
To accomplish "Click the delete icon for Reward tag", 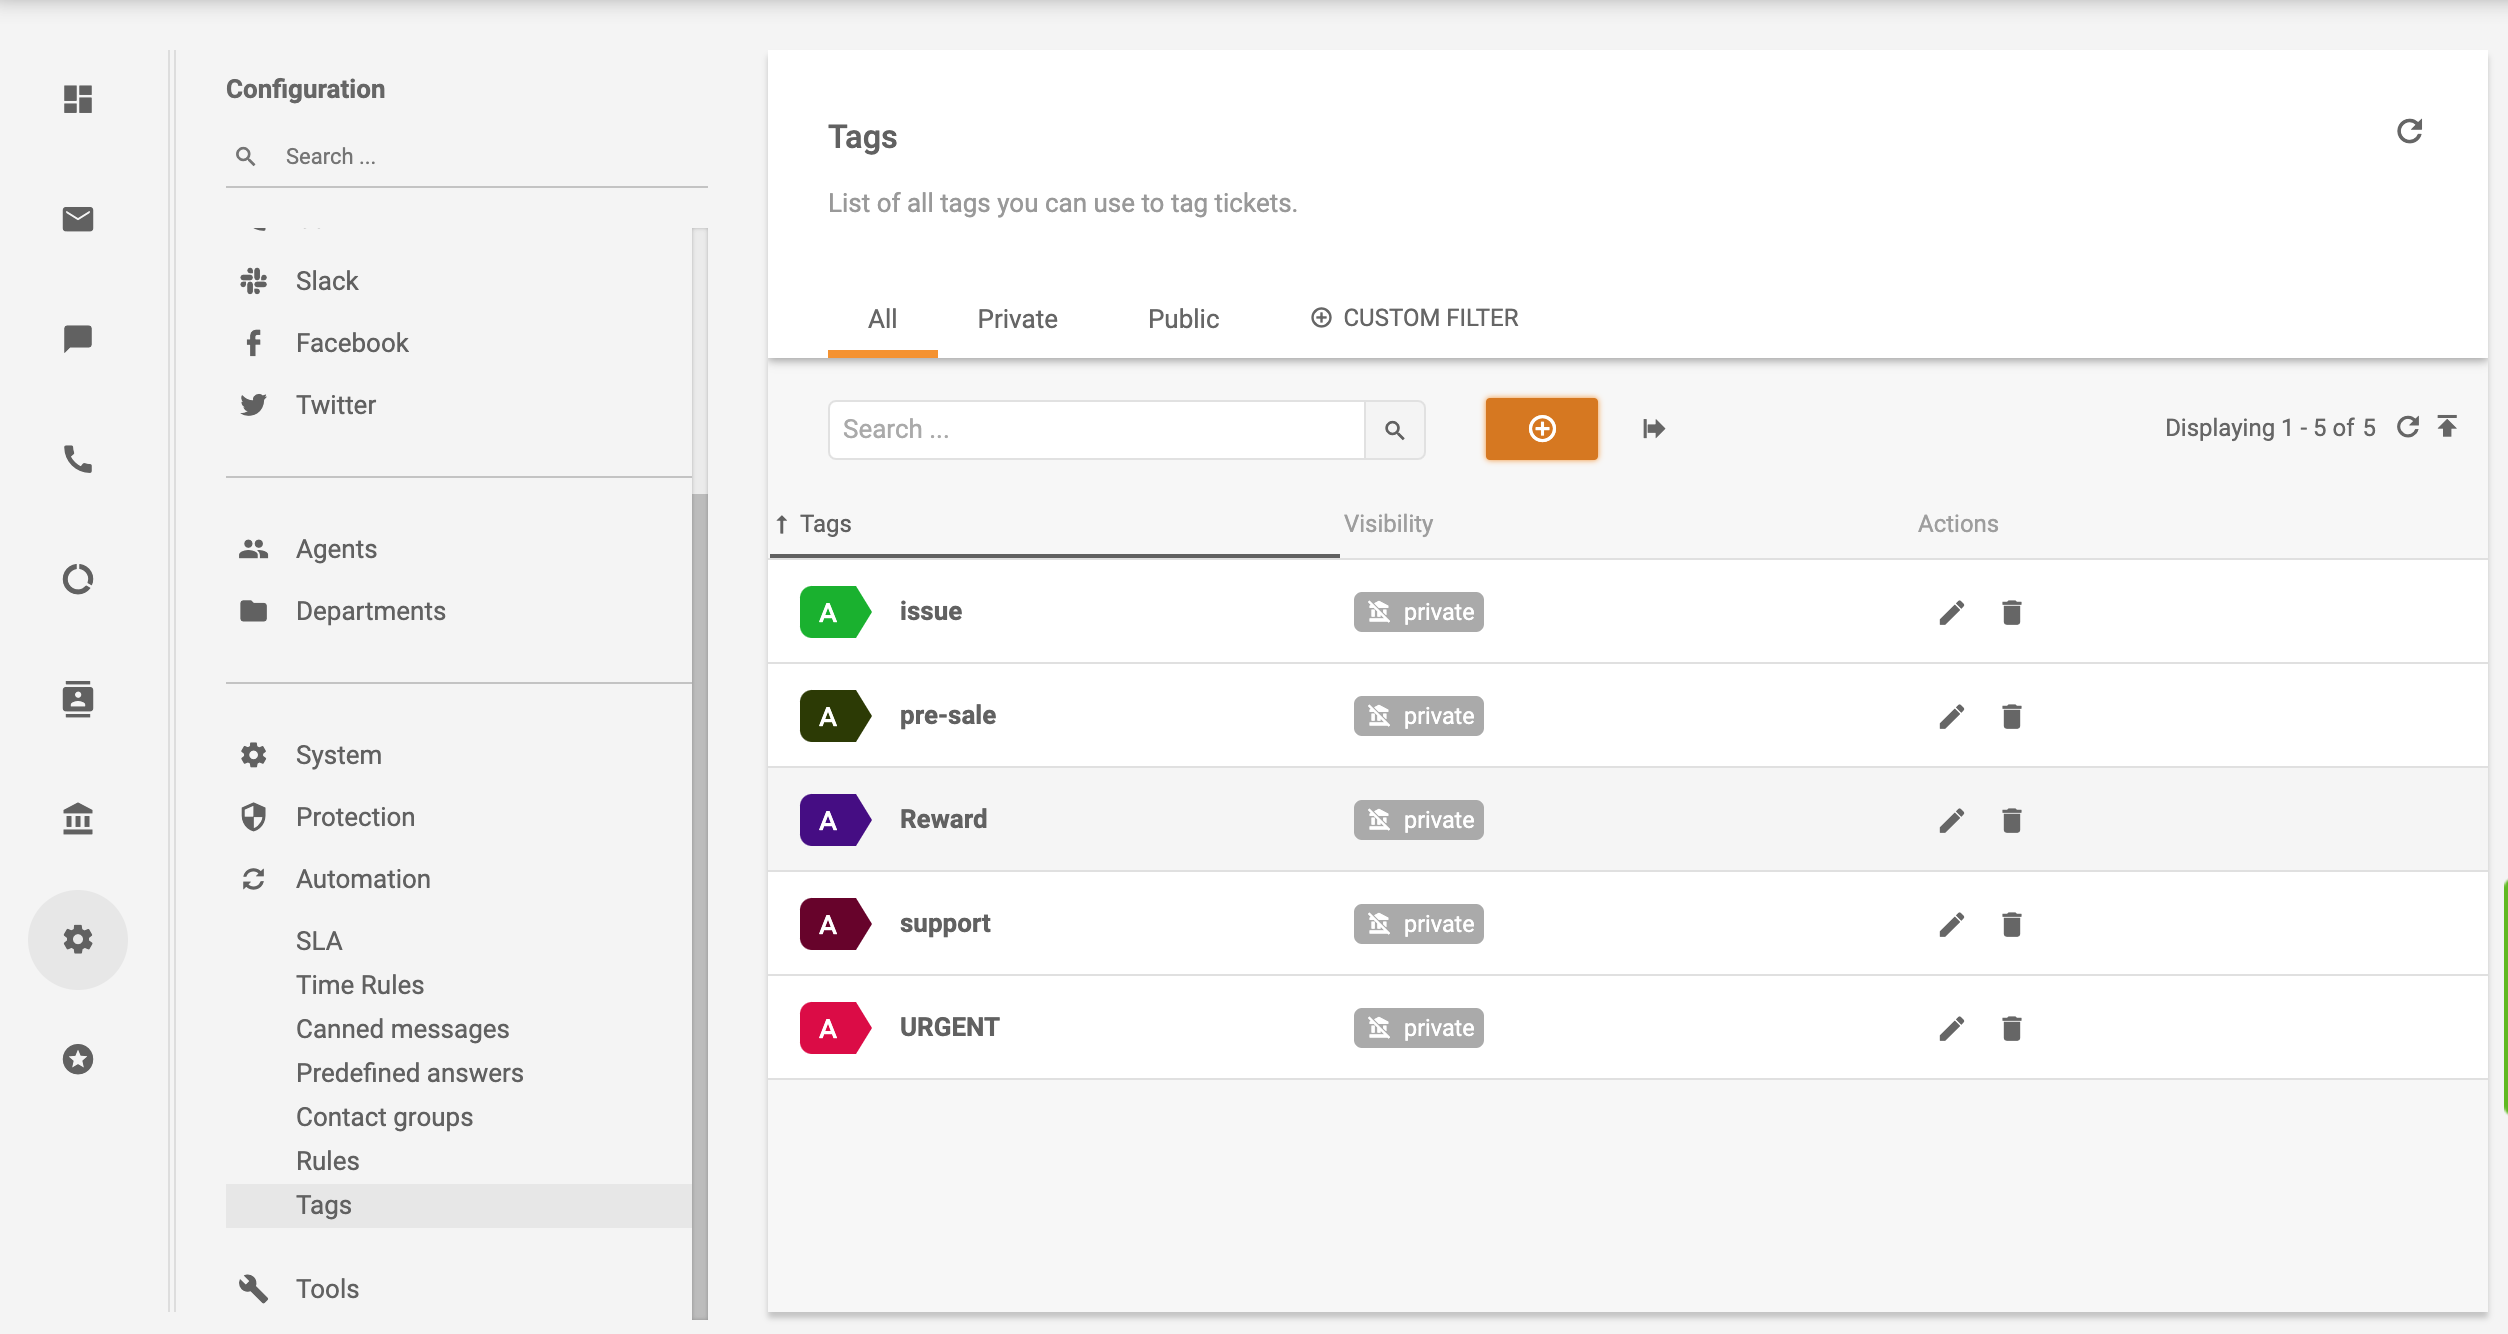I will point(2012,820).
